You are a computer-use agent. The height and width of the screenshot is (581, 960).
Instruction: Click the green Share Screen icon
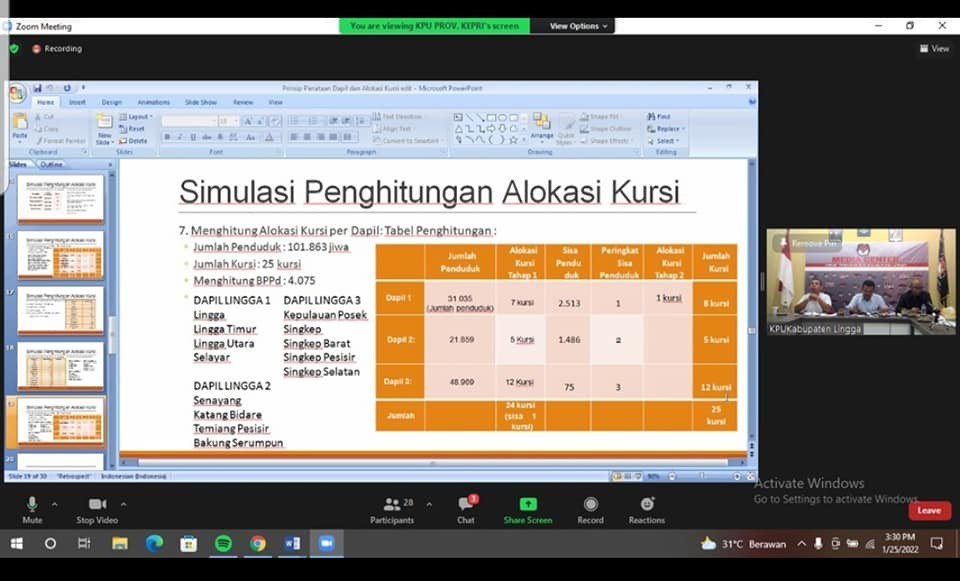527,504
